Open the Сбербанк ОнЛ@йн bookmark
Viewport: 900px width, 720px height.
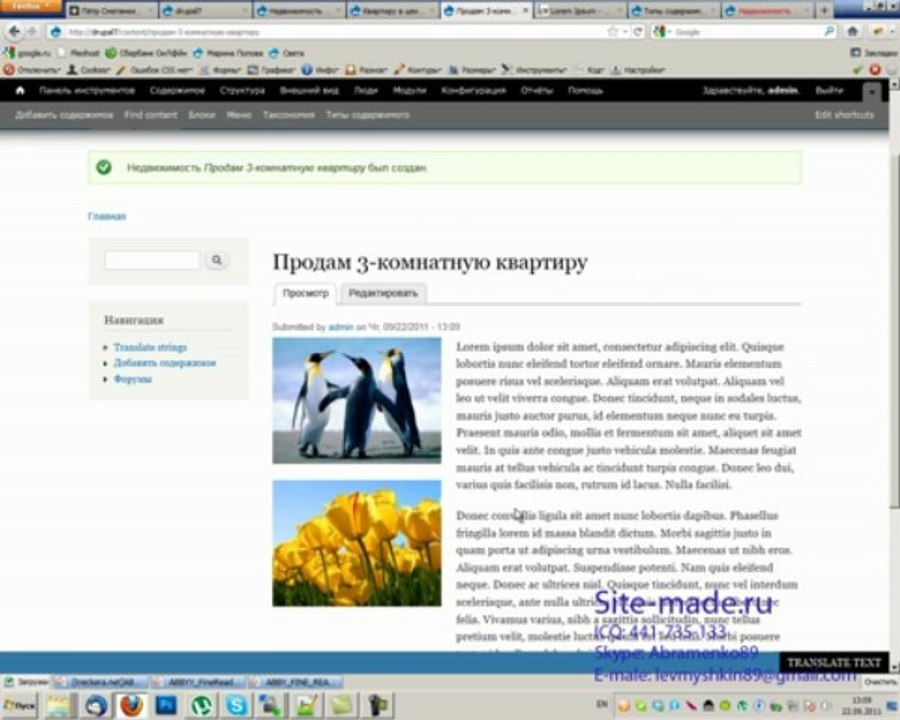point(146,53)
